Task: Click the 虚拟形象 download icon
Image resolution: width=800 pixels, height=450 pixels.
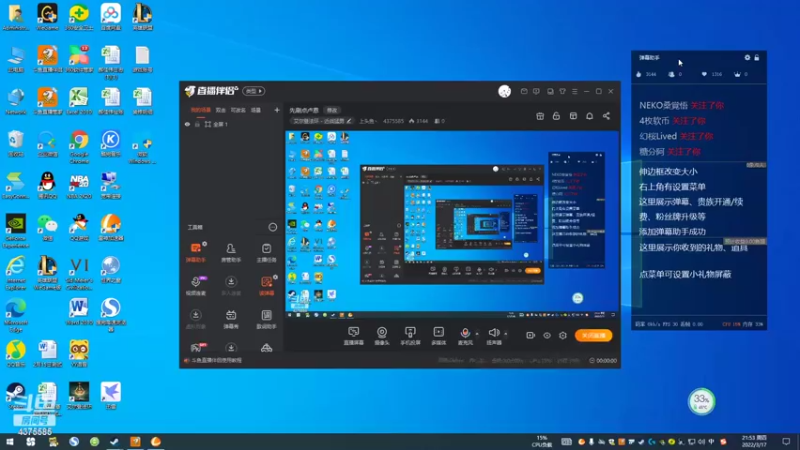Action: [x=195, y=315]
